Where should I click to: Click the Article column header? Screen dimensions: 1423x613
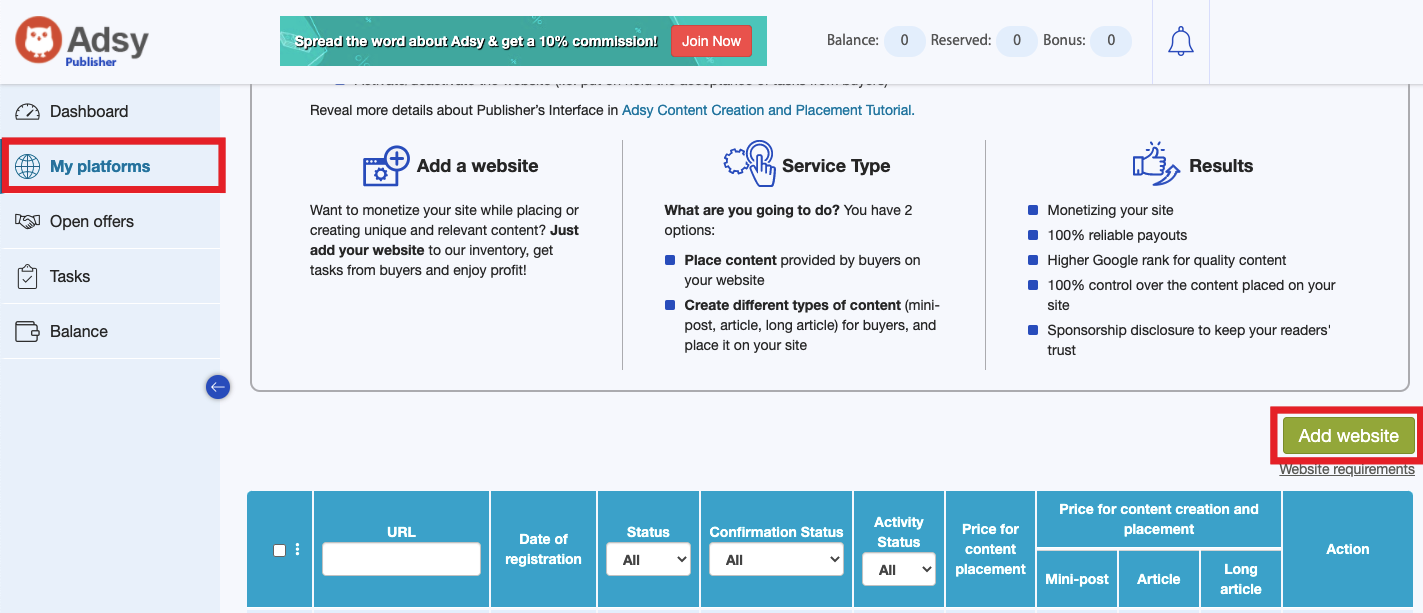tap(1158, 579)
